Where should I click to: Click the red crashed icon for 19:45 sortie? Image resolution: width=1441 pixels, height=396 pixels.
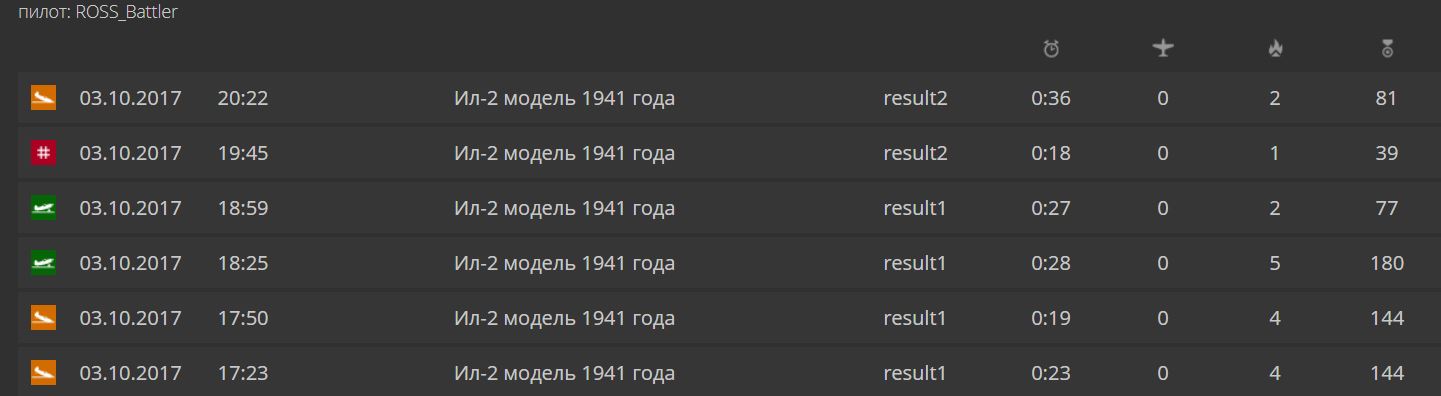tap(43, 153)
